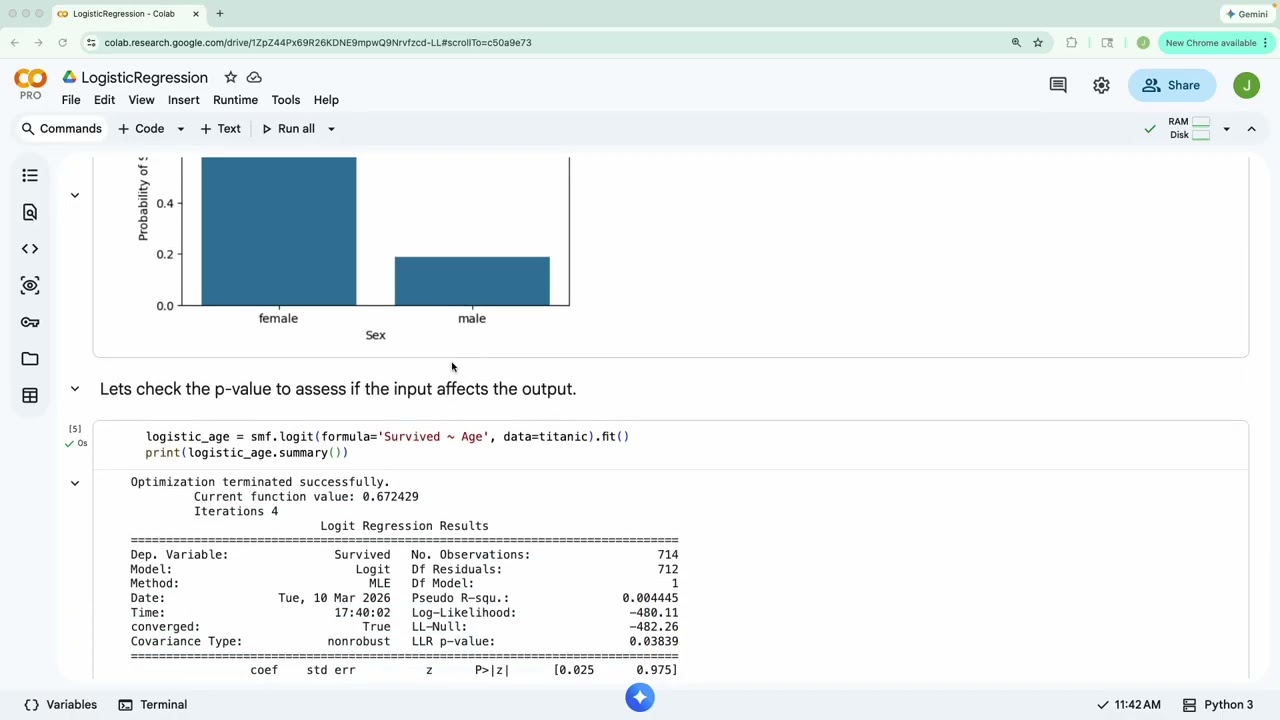Click the 'LLR p-value:' row in results

pyautogui.click(x=545, y=641)
